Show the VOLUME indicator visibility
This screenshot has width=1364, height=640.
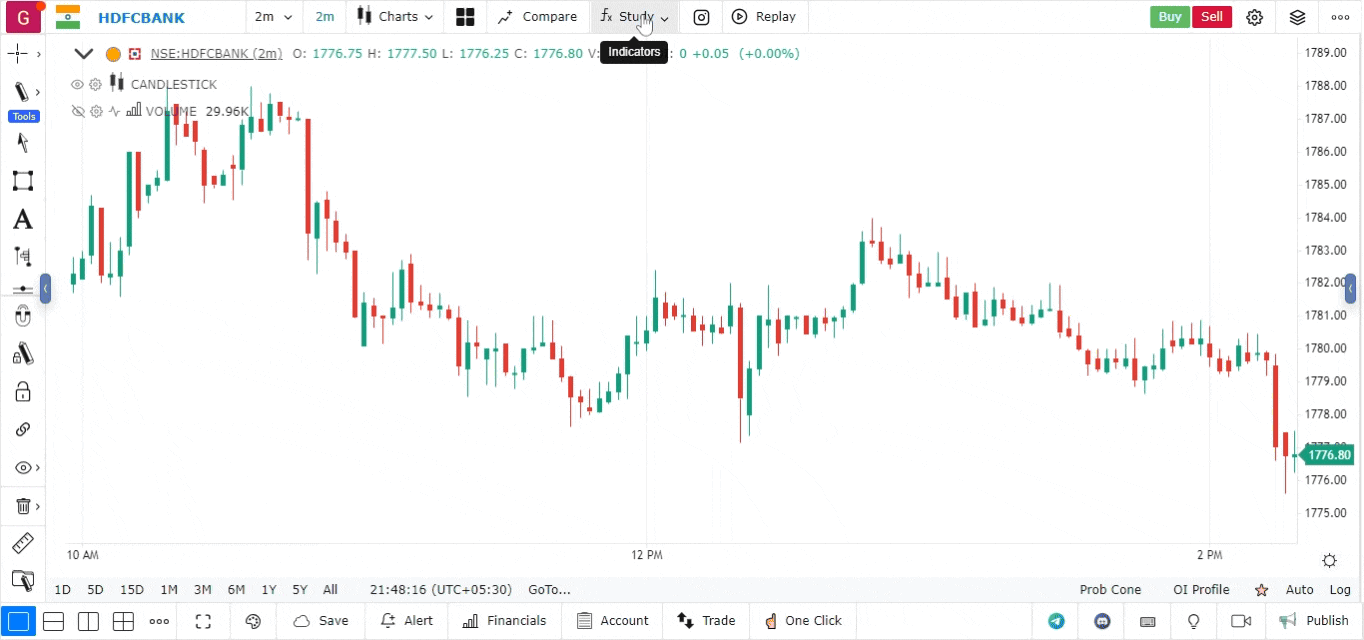click(77, 112)
